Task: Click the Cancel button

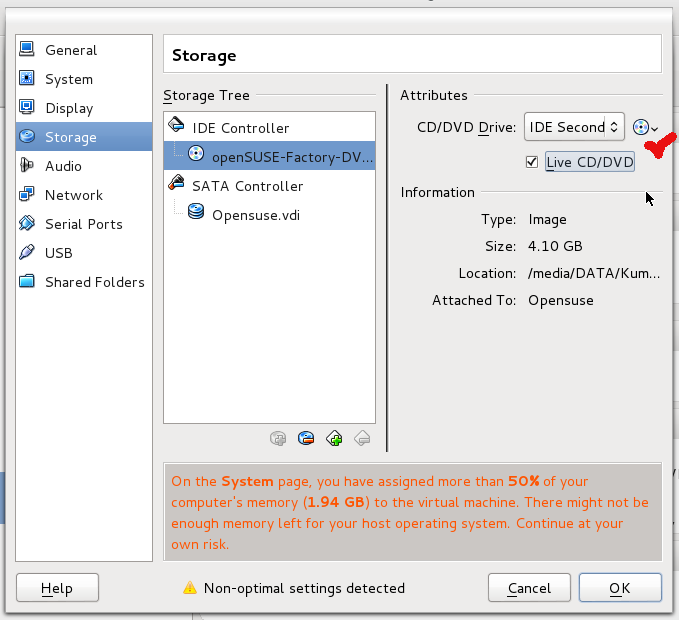Action: click(529, 588)
